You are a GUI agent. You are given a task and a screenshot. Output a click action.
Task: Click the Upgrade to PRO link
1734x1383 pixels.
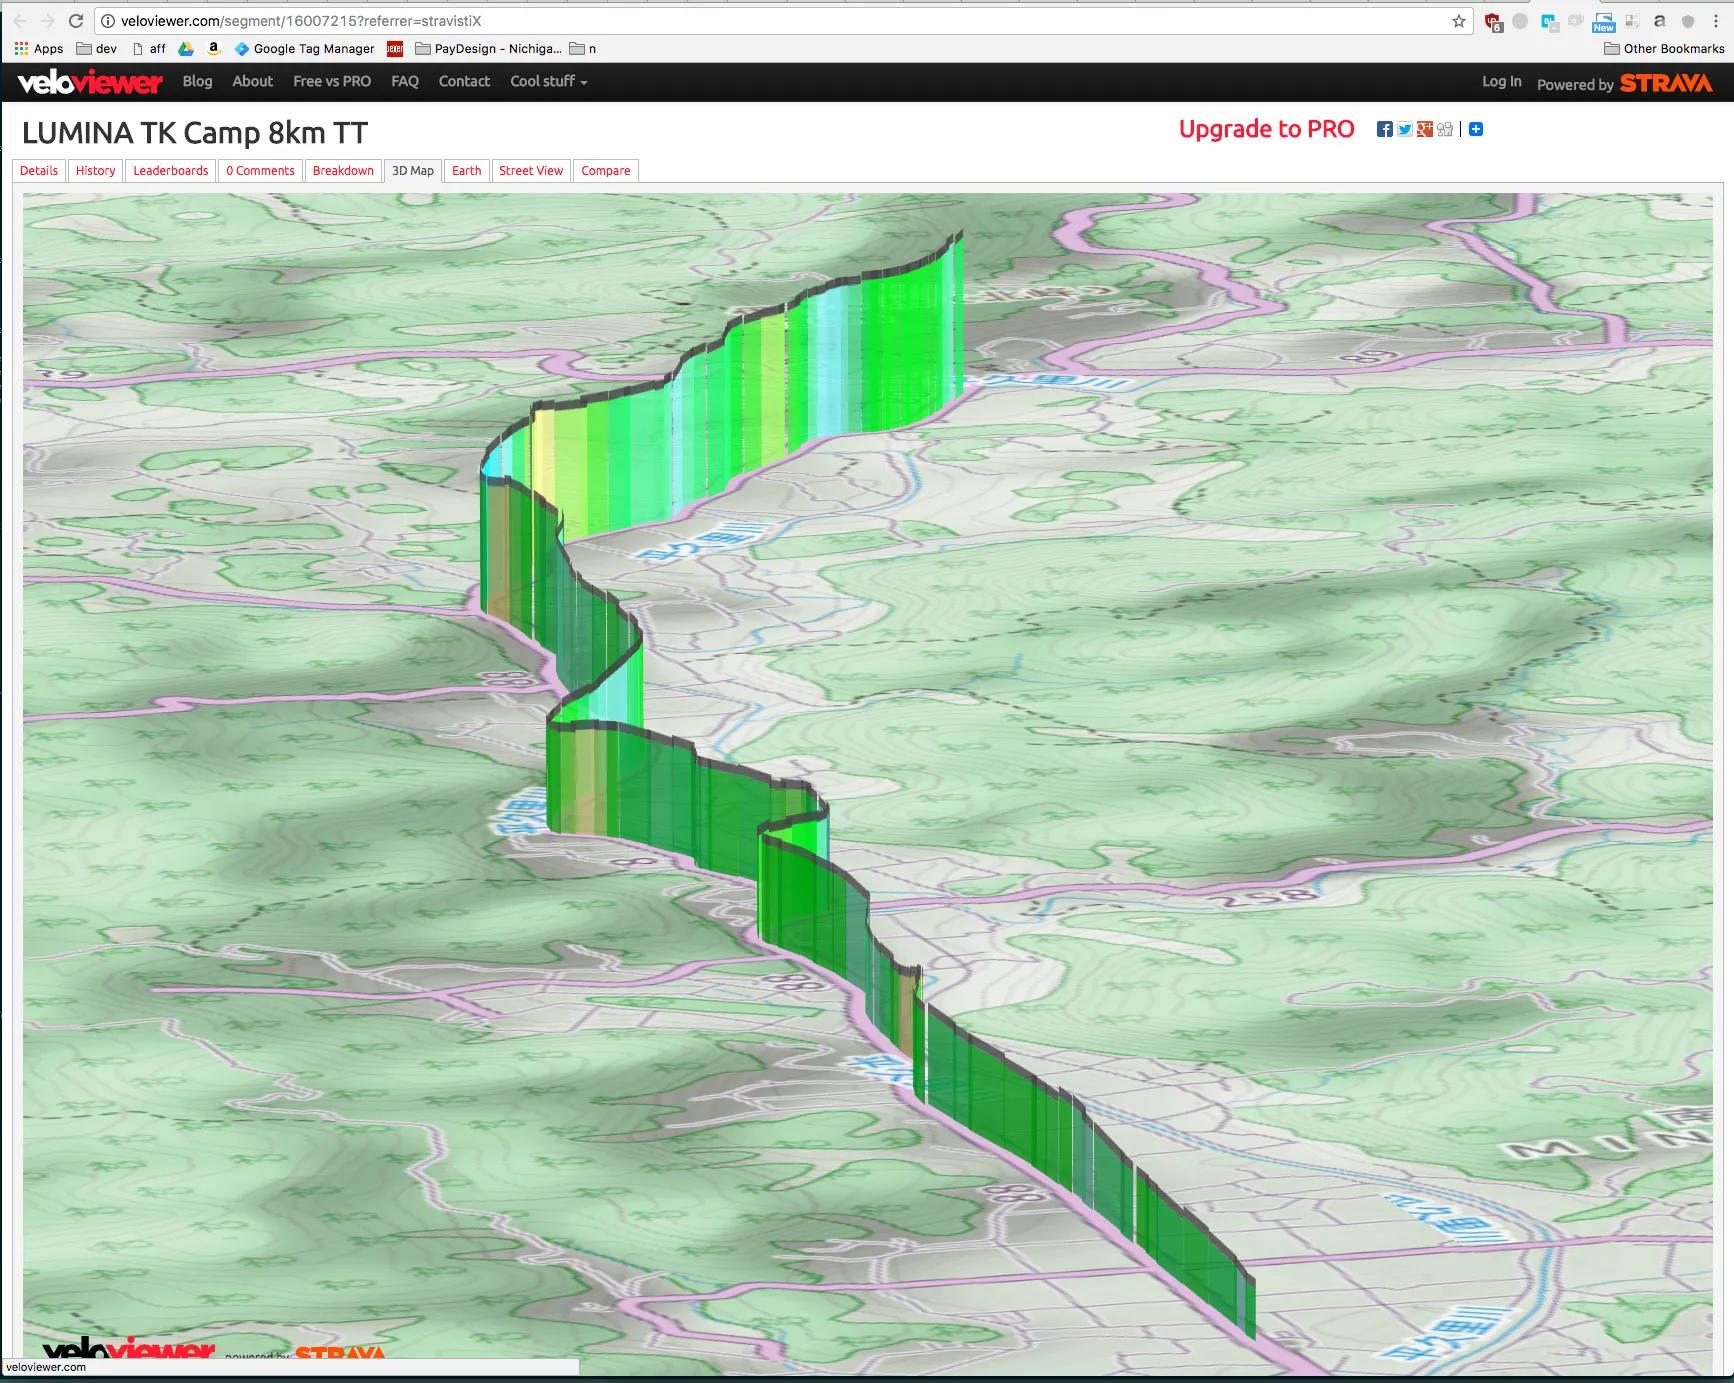pyautogui.click(x=1266, y=129)
